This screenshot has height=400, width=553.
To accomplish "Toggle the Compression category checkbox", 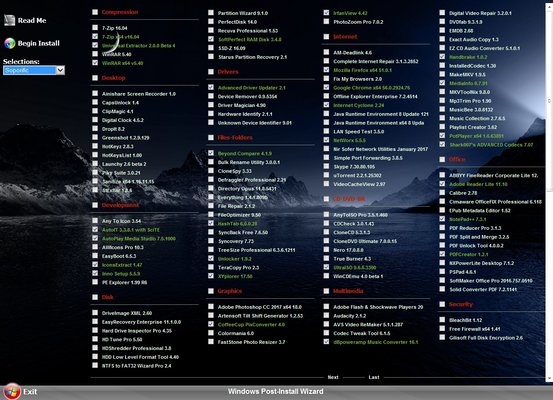I will [95, 12].
